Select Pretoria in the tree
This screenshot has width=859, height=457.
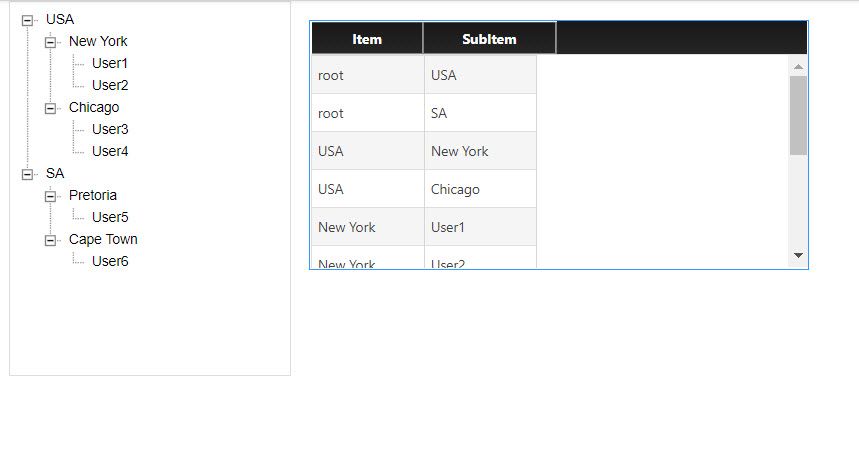click(93, 196)
